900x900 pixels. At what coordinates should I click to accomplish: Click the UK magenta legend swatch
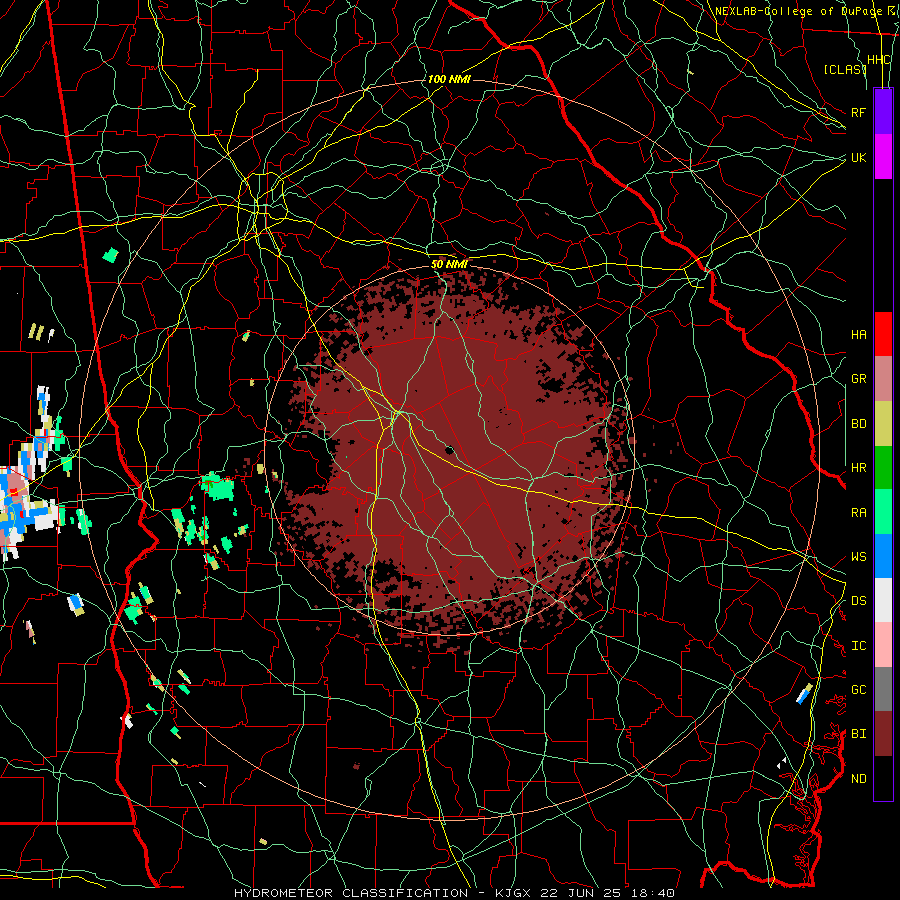(883, 157)
